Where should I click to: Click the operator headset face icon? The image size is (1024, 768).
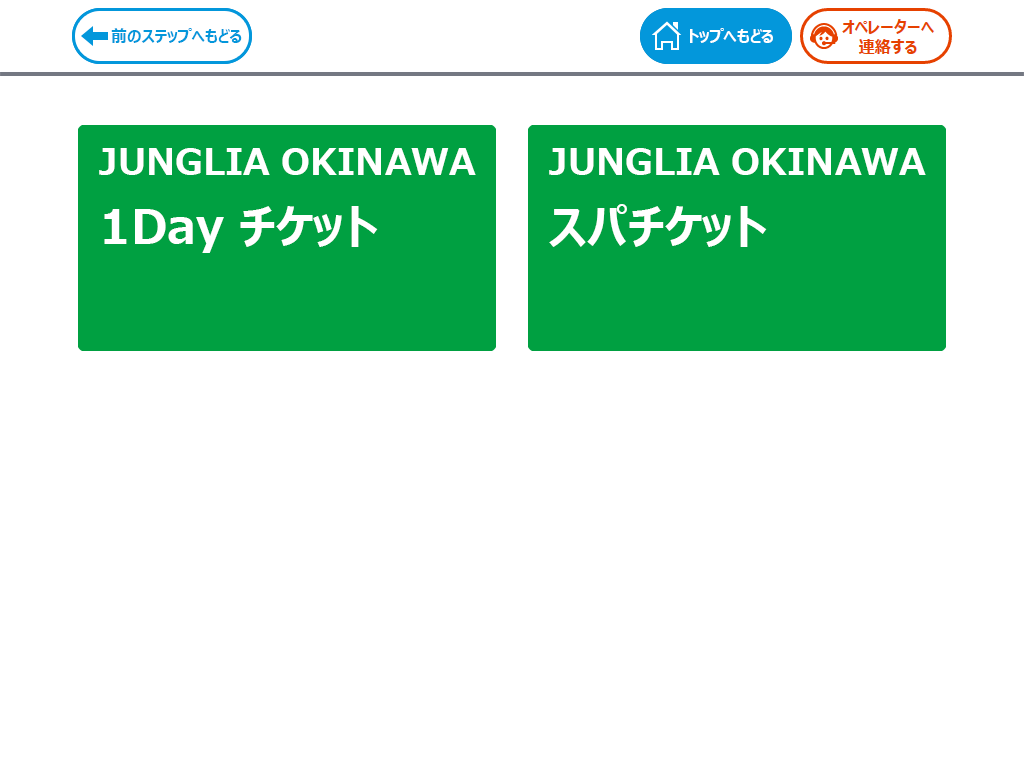824,37
